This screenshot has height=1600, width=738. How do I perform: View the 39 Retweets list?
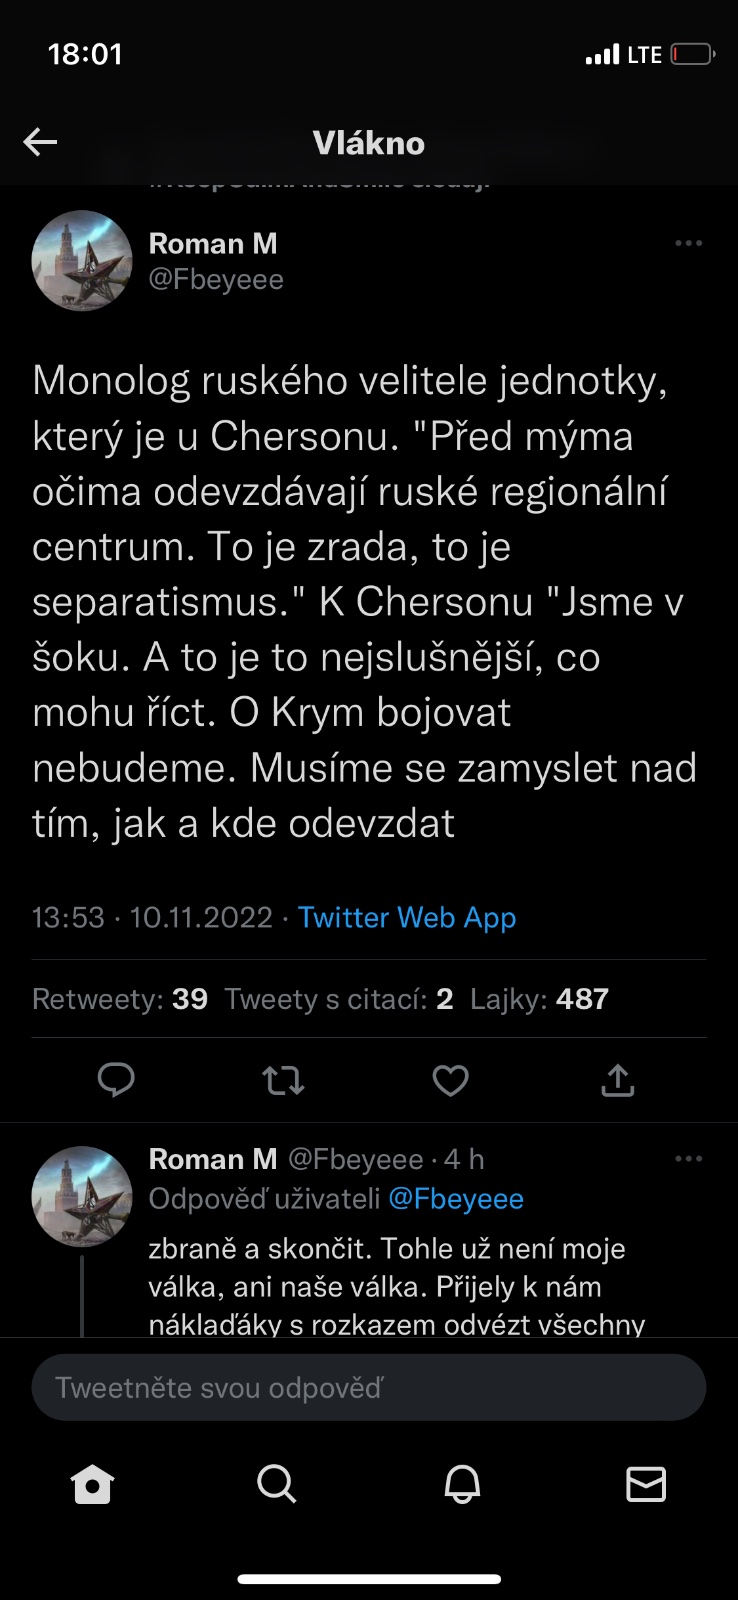(x=120, y=999)
